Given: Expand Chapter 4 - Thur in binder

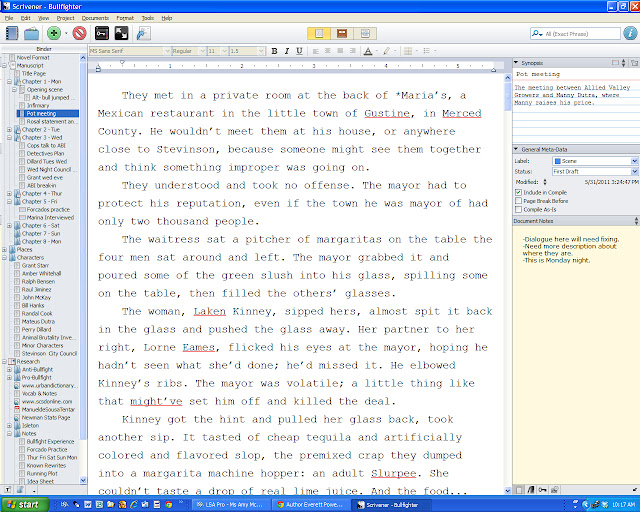Looking at the screenshot, I should click(9, 194).
